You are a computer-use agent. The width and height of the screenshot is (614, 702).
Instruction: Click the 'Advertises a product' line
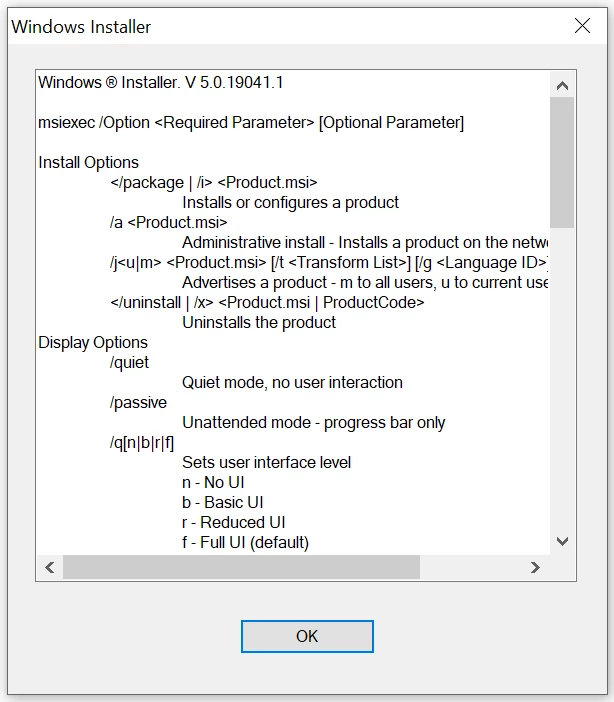point(365,283)
